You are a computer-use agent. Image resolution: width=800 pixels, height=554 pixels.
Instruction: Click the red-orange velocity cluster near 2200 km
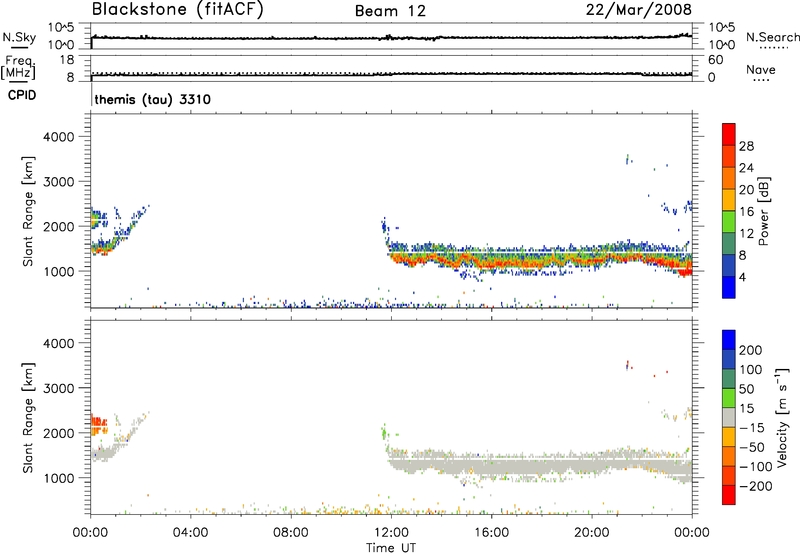pyautogui.click(x=98, y=424)
